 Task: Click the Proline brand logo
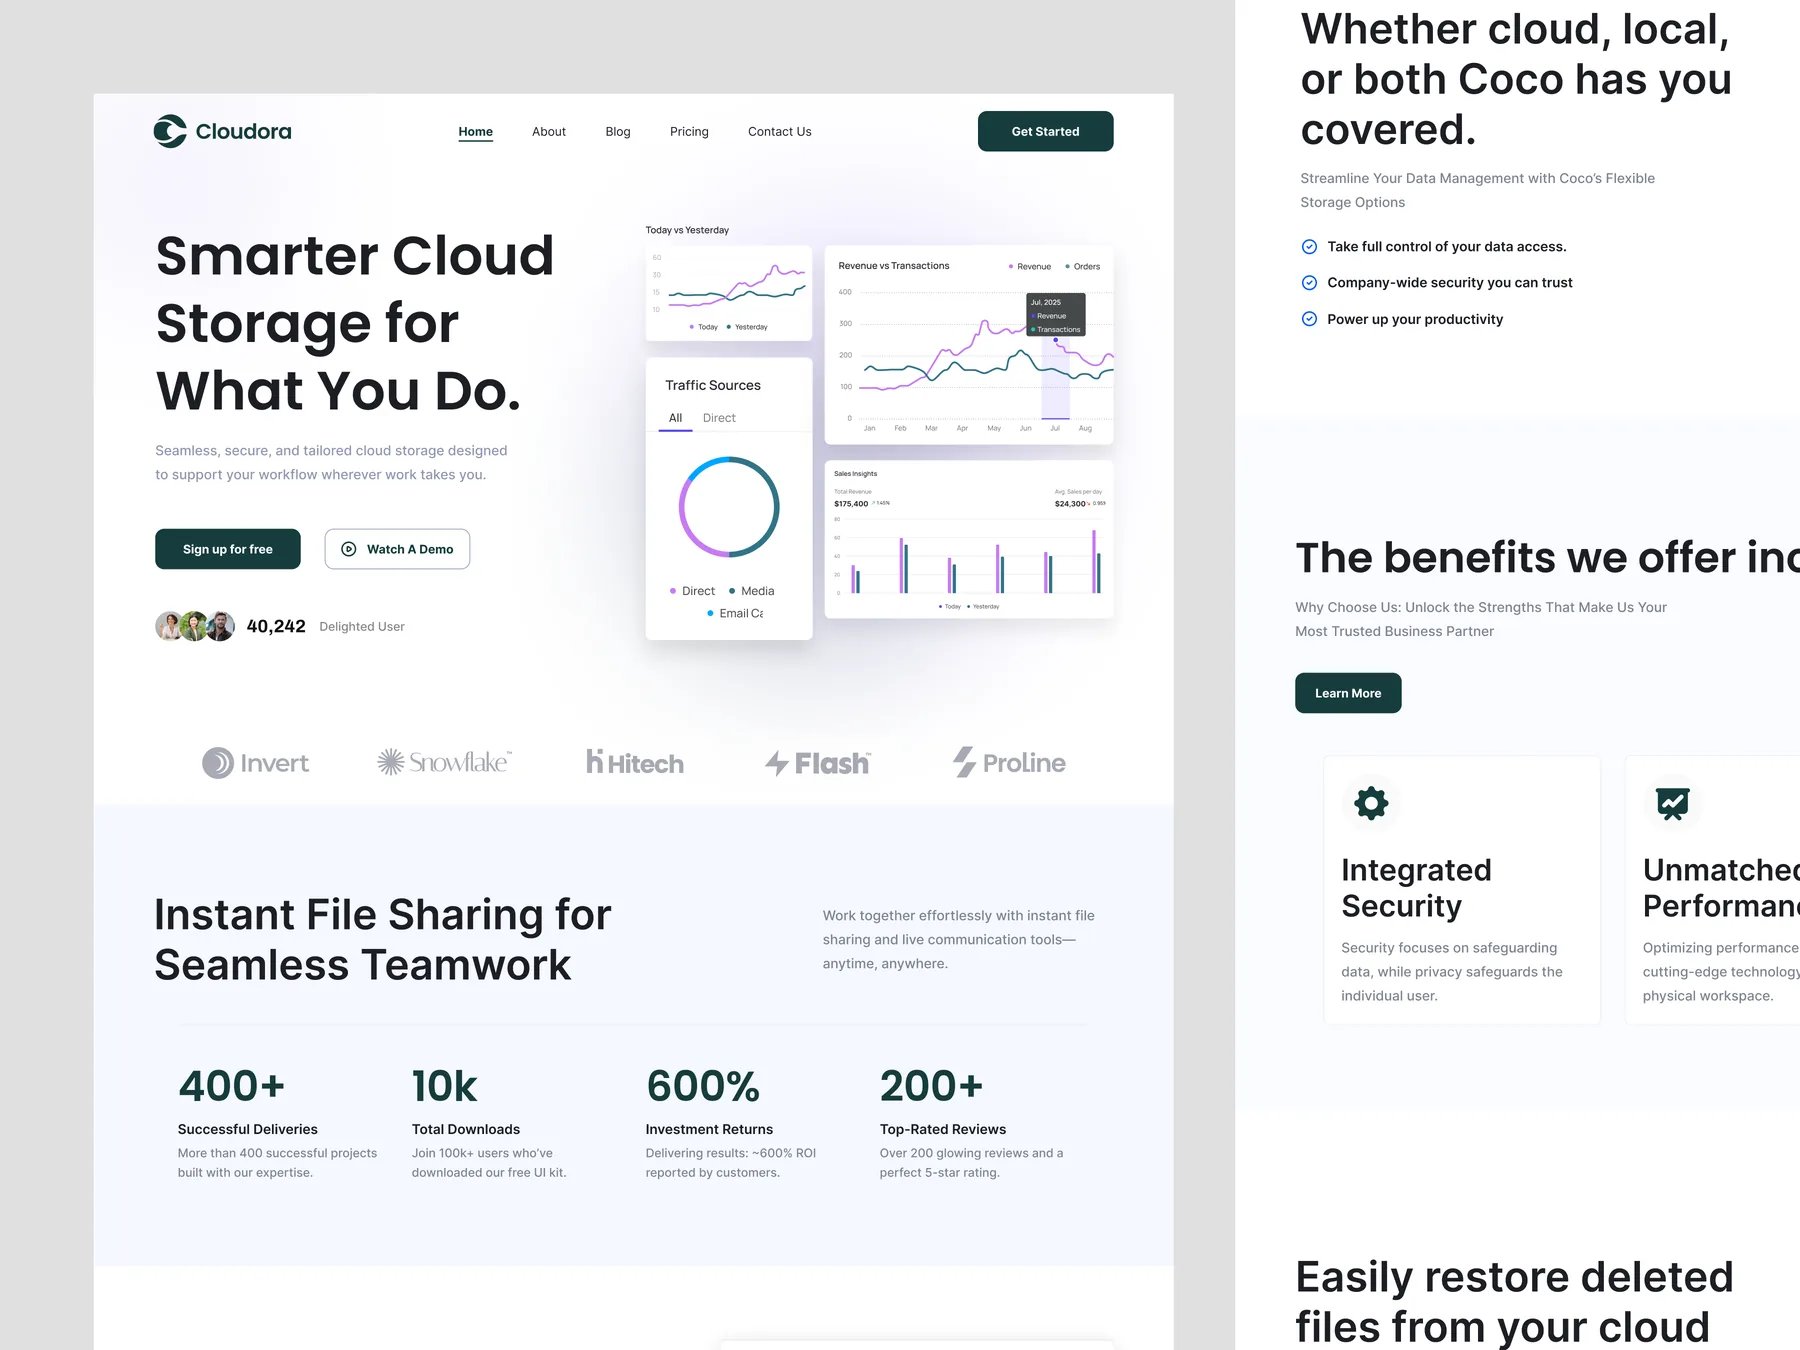1009,763
